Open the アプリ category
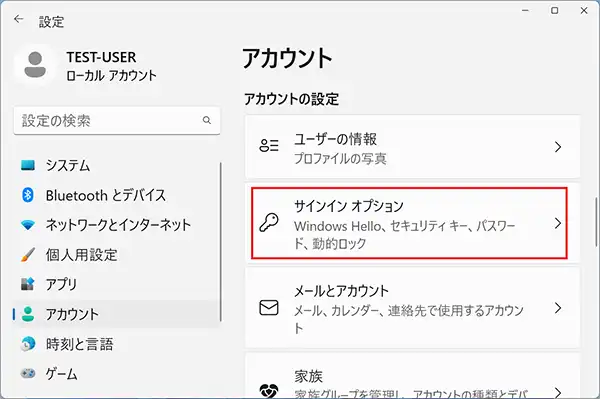 (117, 284)
